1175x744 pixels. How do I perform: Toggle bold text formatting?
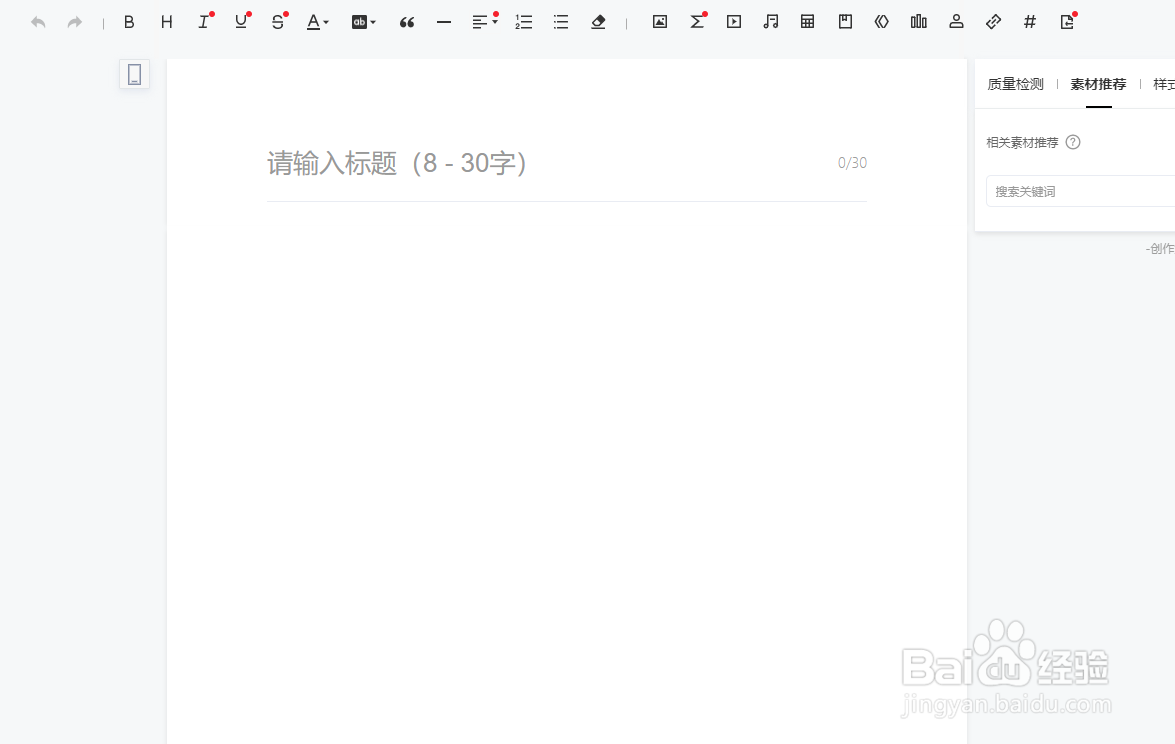click(x=129, y=21)
